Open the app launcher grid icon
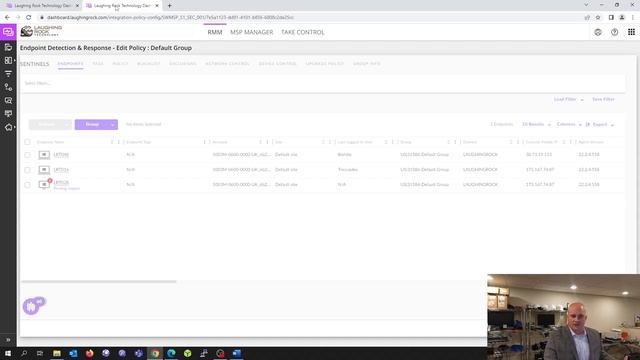This screenshot has height=360, width=640. 631,32
